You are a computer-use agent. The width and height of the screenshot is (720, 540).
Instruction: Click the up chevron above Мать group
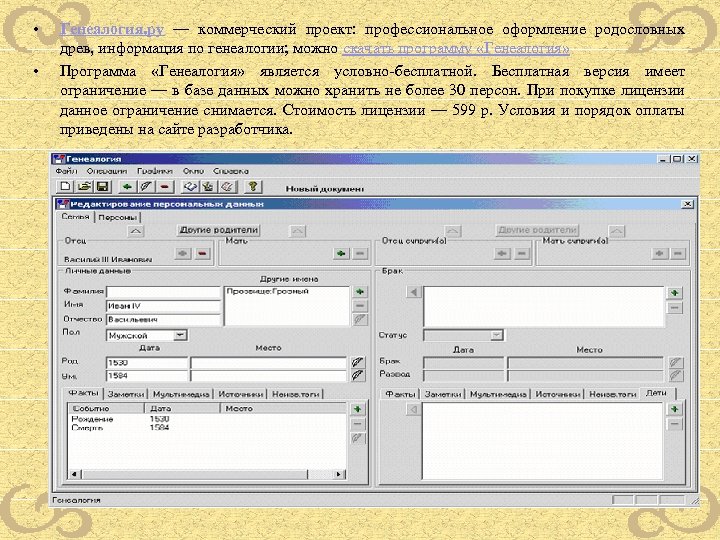297,231
